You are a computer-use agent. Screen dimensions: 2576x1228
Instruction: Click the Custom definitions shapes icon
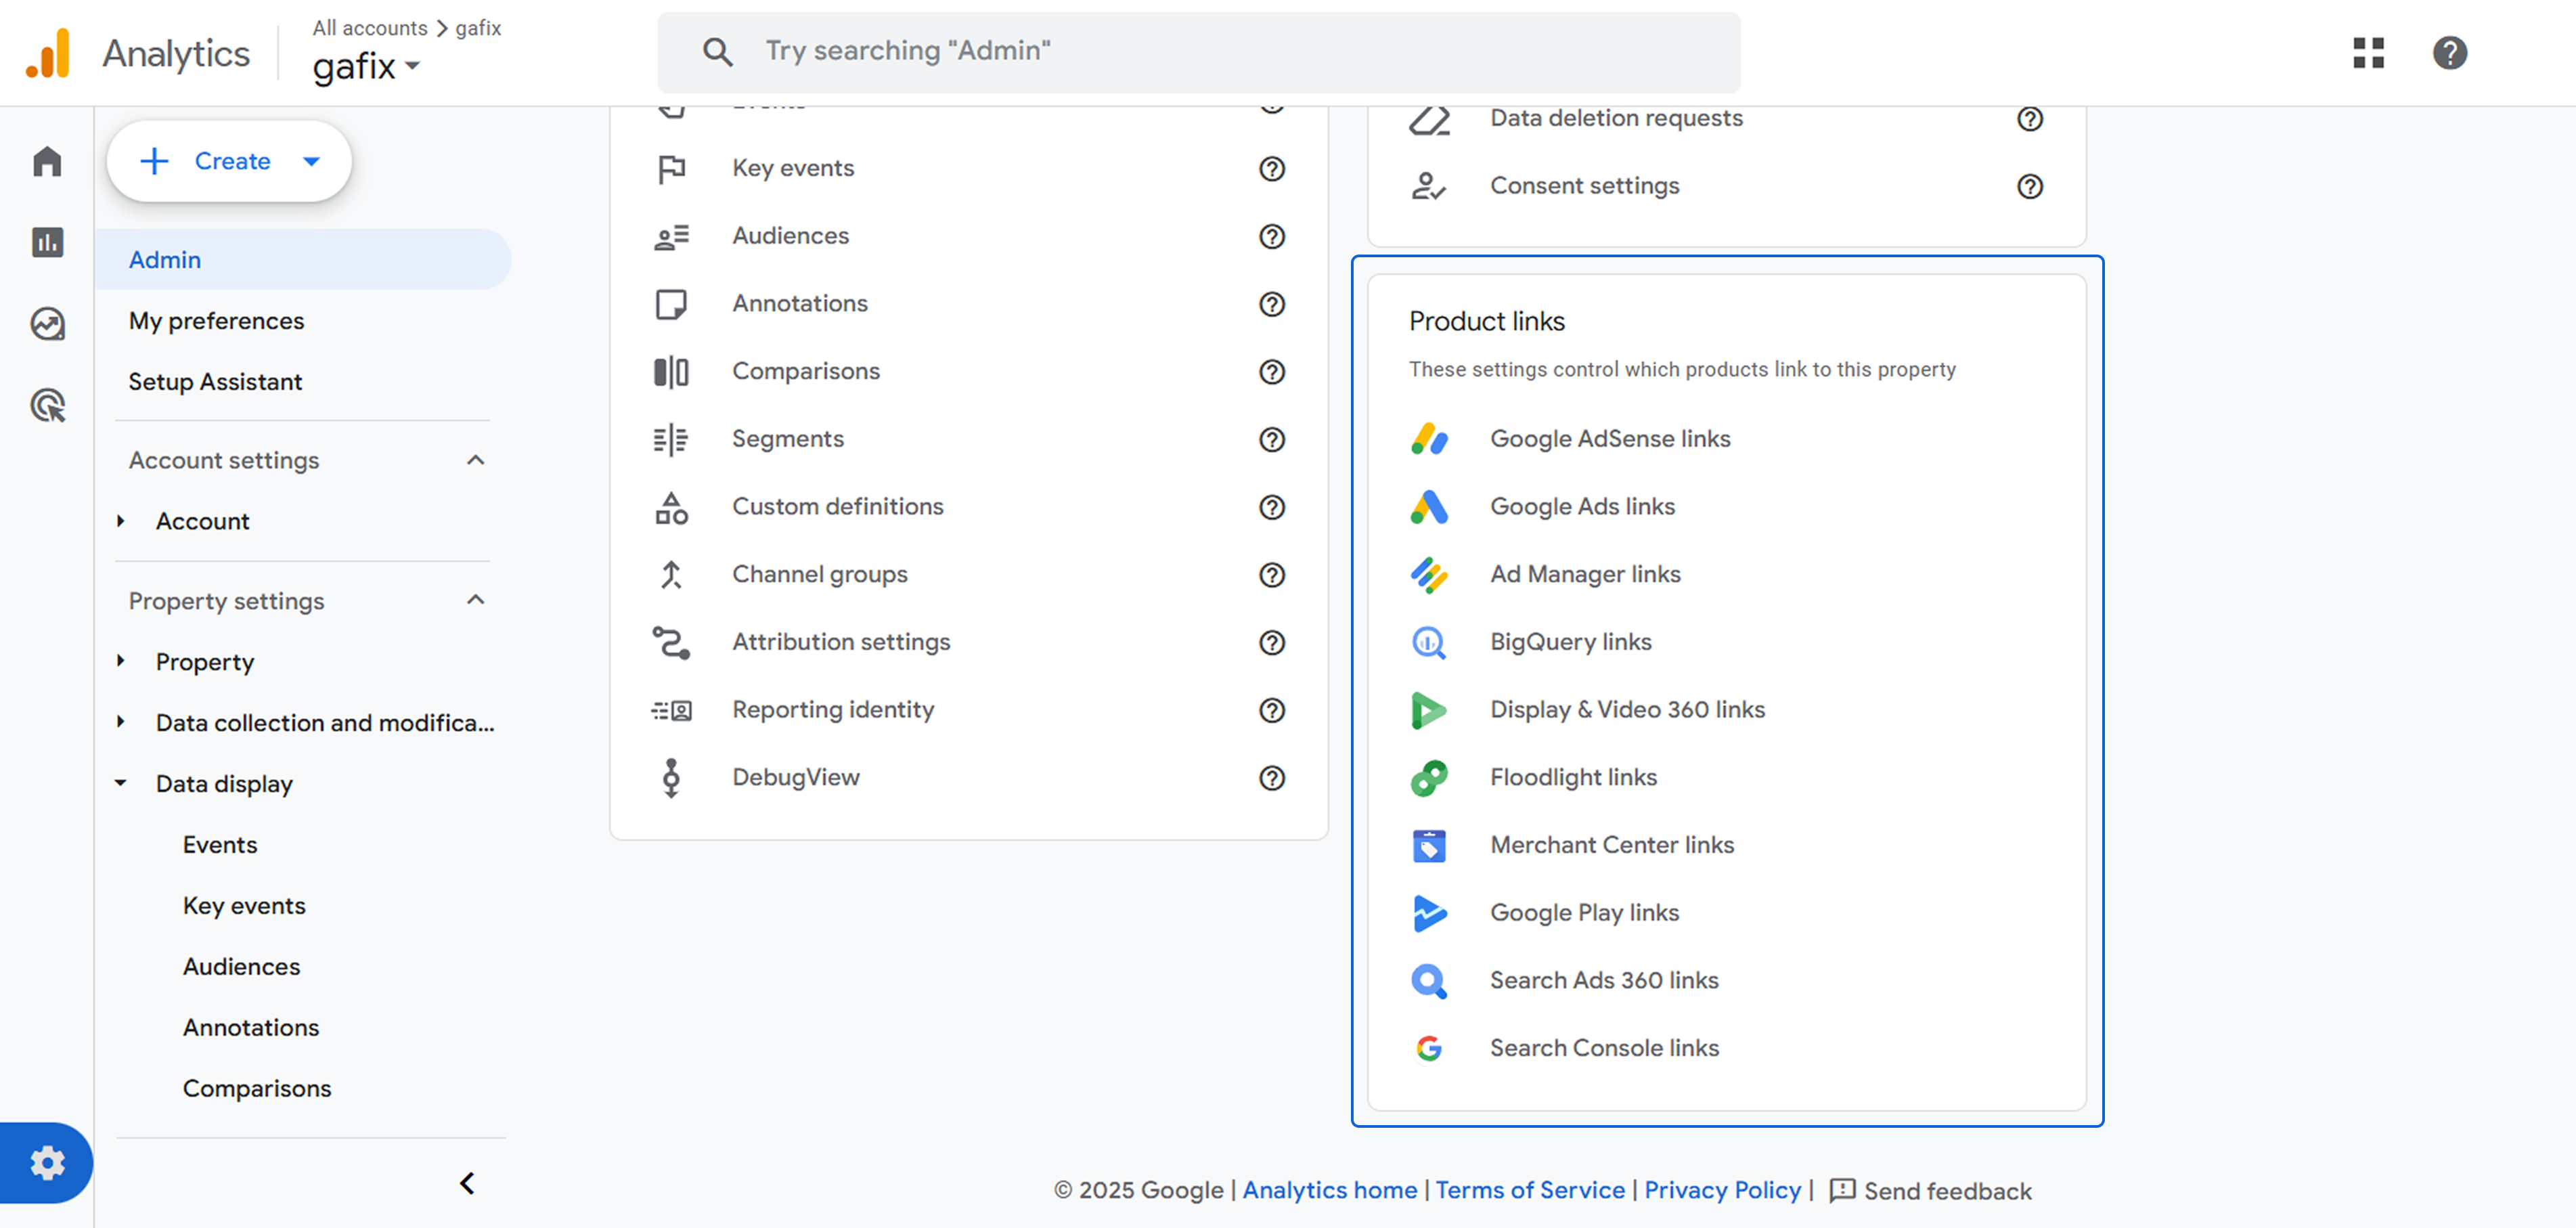click(671, 507)
